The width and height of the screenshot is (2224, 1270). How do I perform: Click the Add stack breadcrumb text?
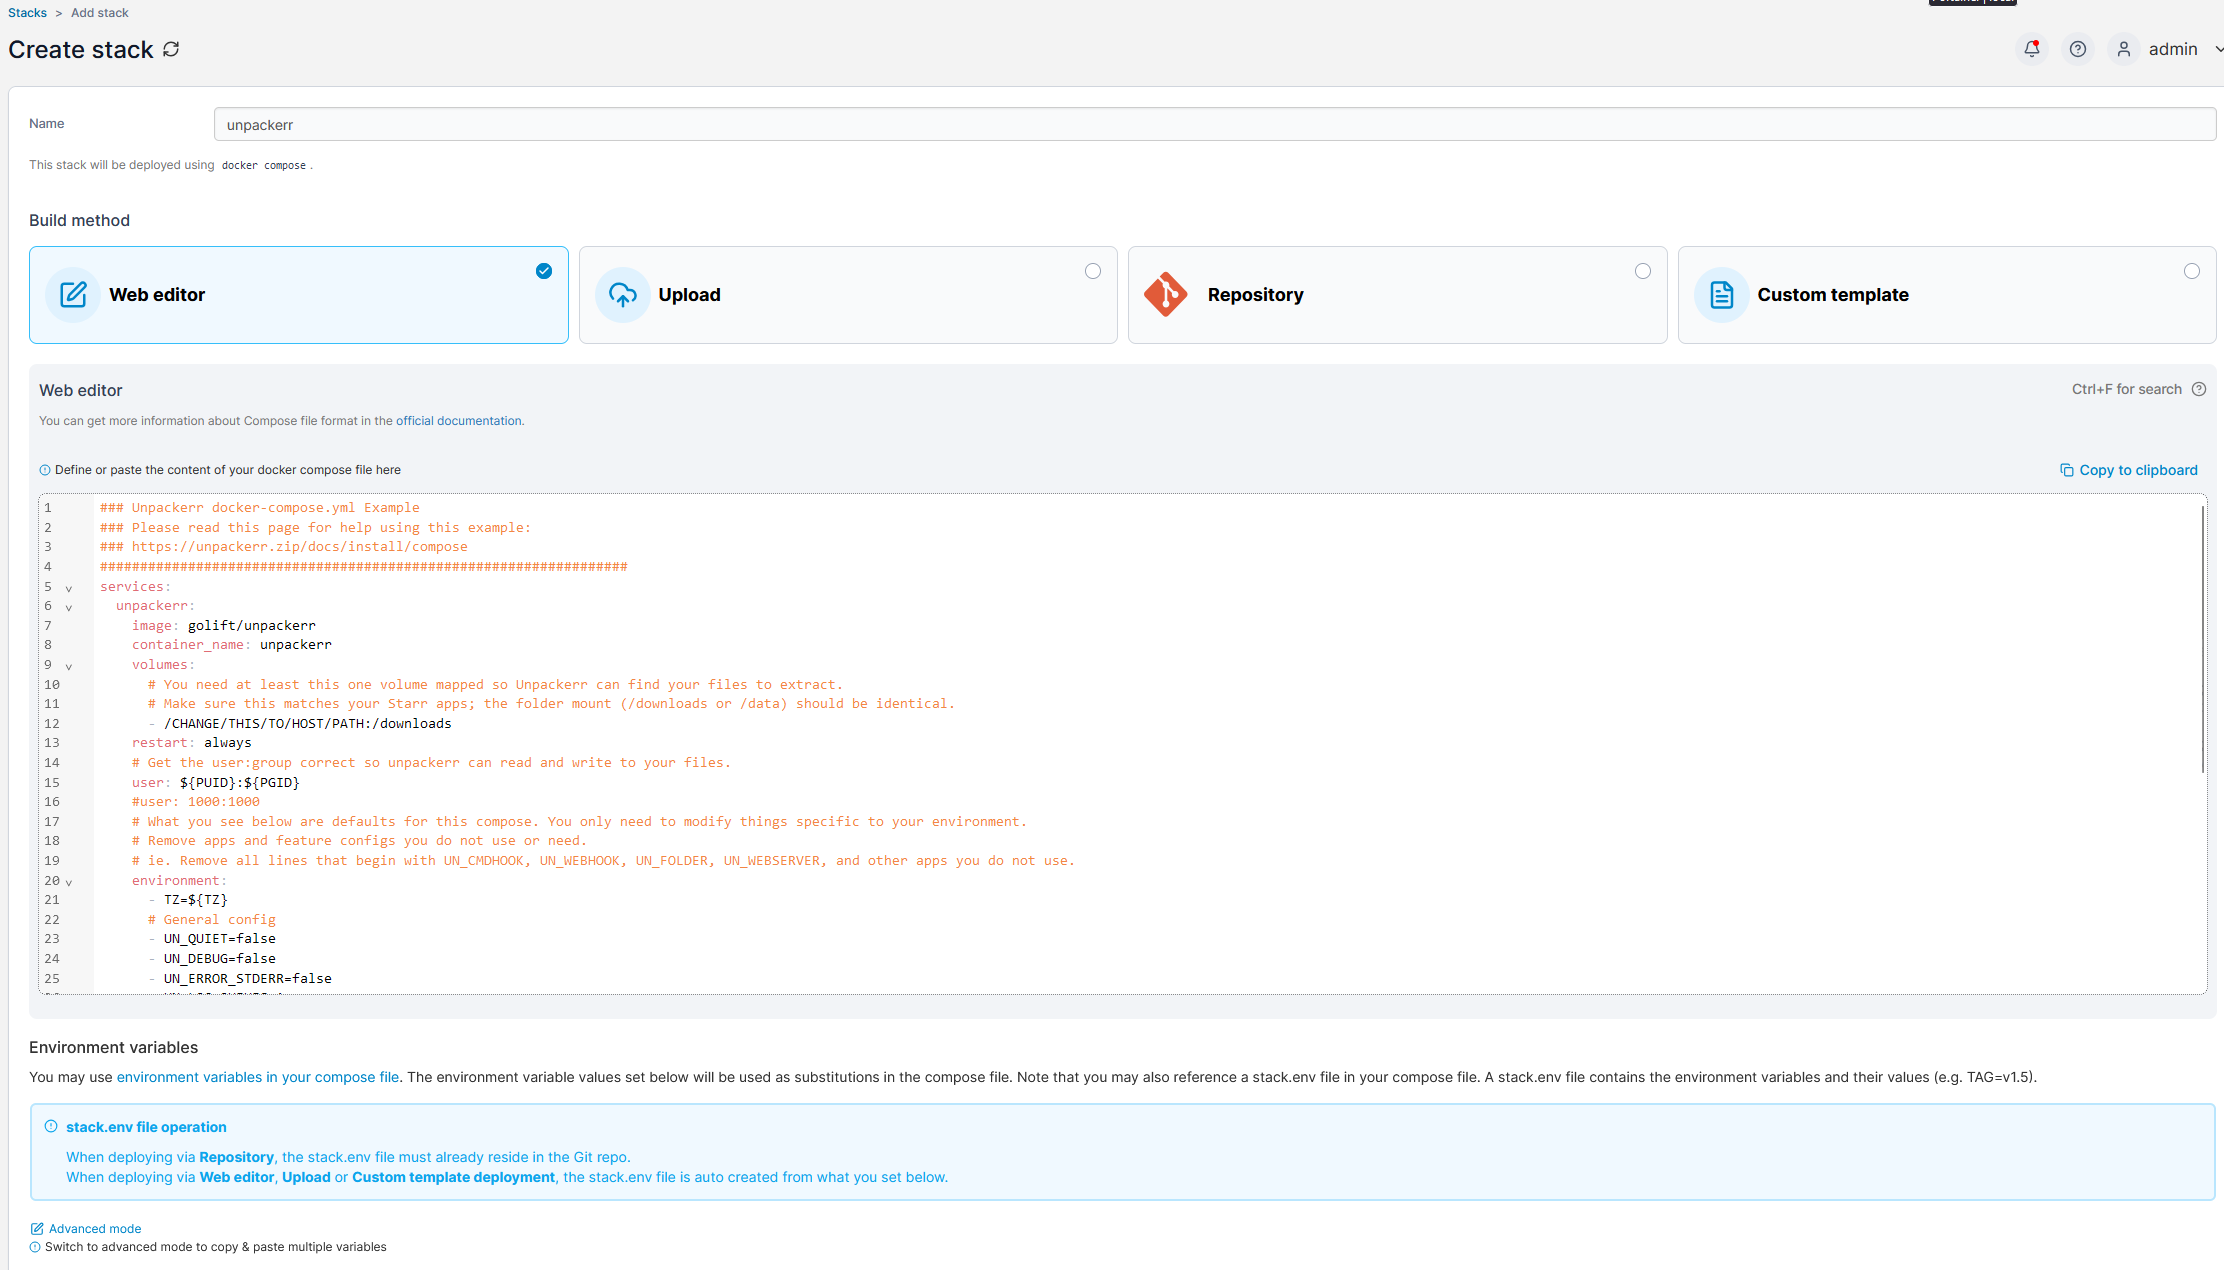(x=100, y=13)
